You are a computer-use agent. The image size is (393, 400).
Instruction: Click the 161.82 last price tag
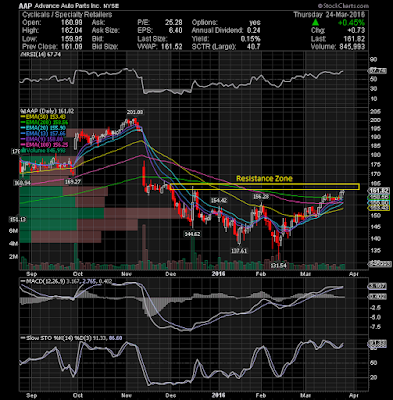[378, 191]
